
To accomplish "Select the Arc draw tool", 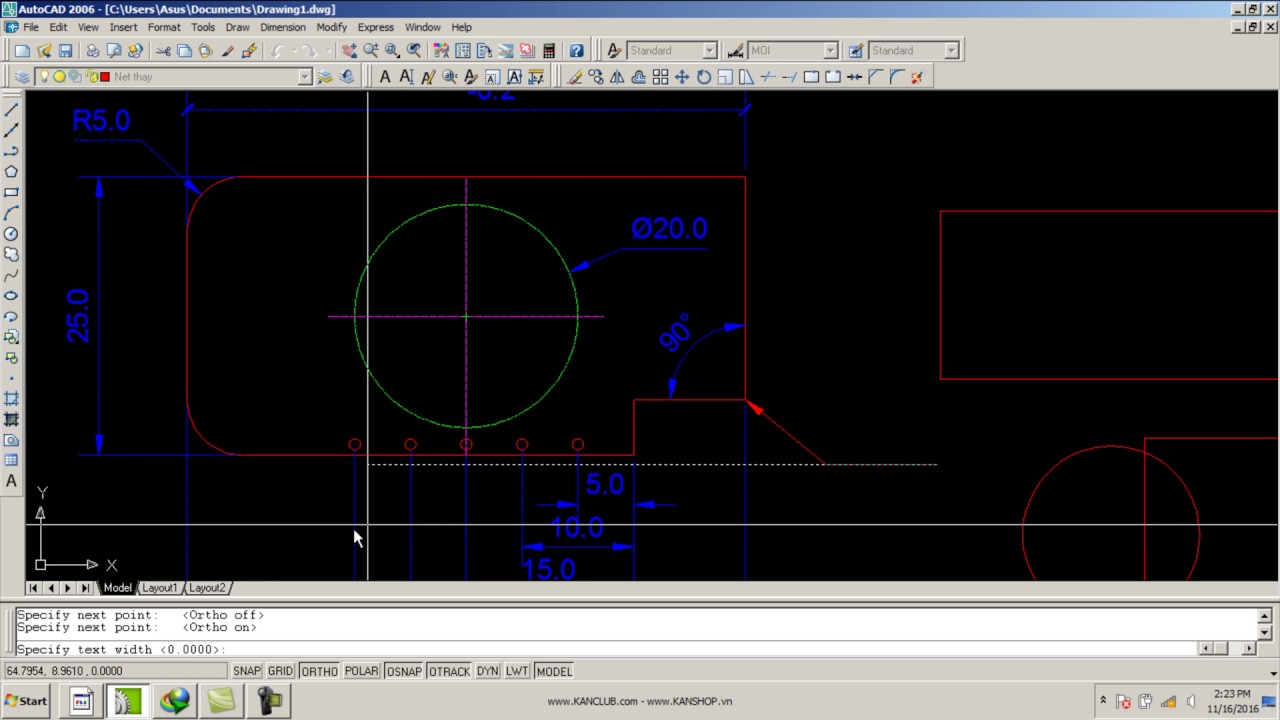I will point(11,213).
